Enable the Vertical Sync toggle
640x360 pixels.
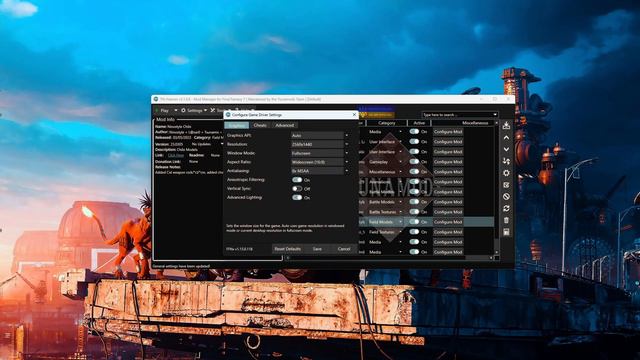tap(297, 189)
